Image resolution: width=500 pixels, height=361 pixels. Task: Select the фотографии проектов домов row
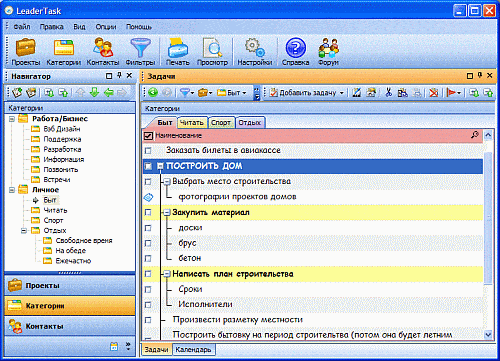[x=313, y=197]
